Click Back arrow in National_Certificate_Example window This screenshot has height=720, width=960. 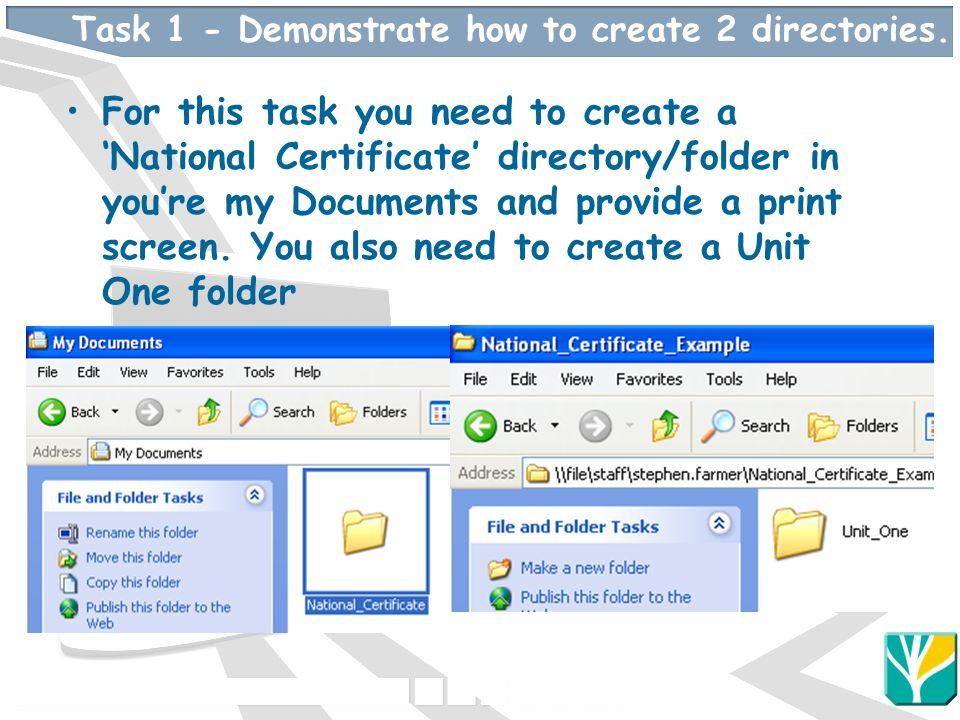(480, 426)
